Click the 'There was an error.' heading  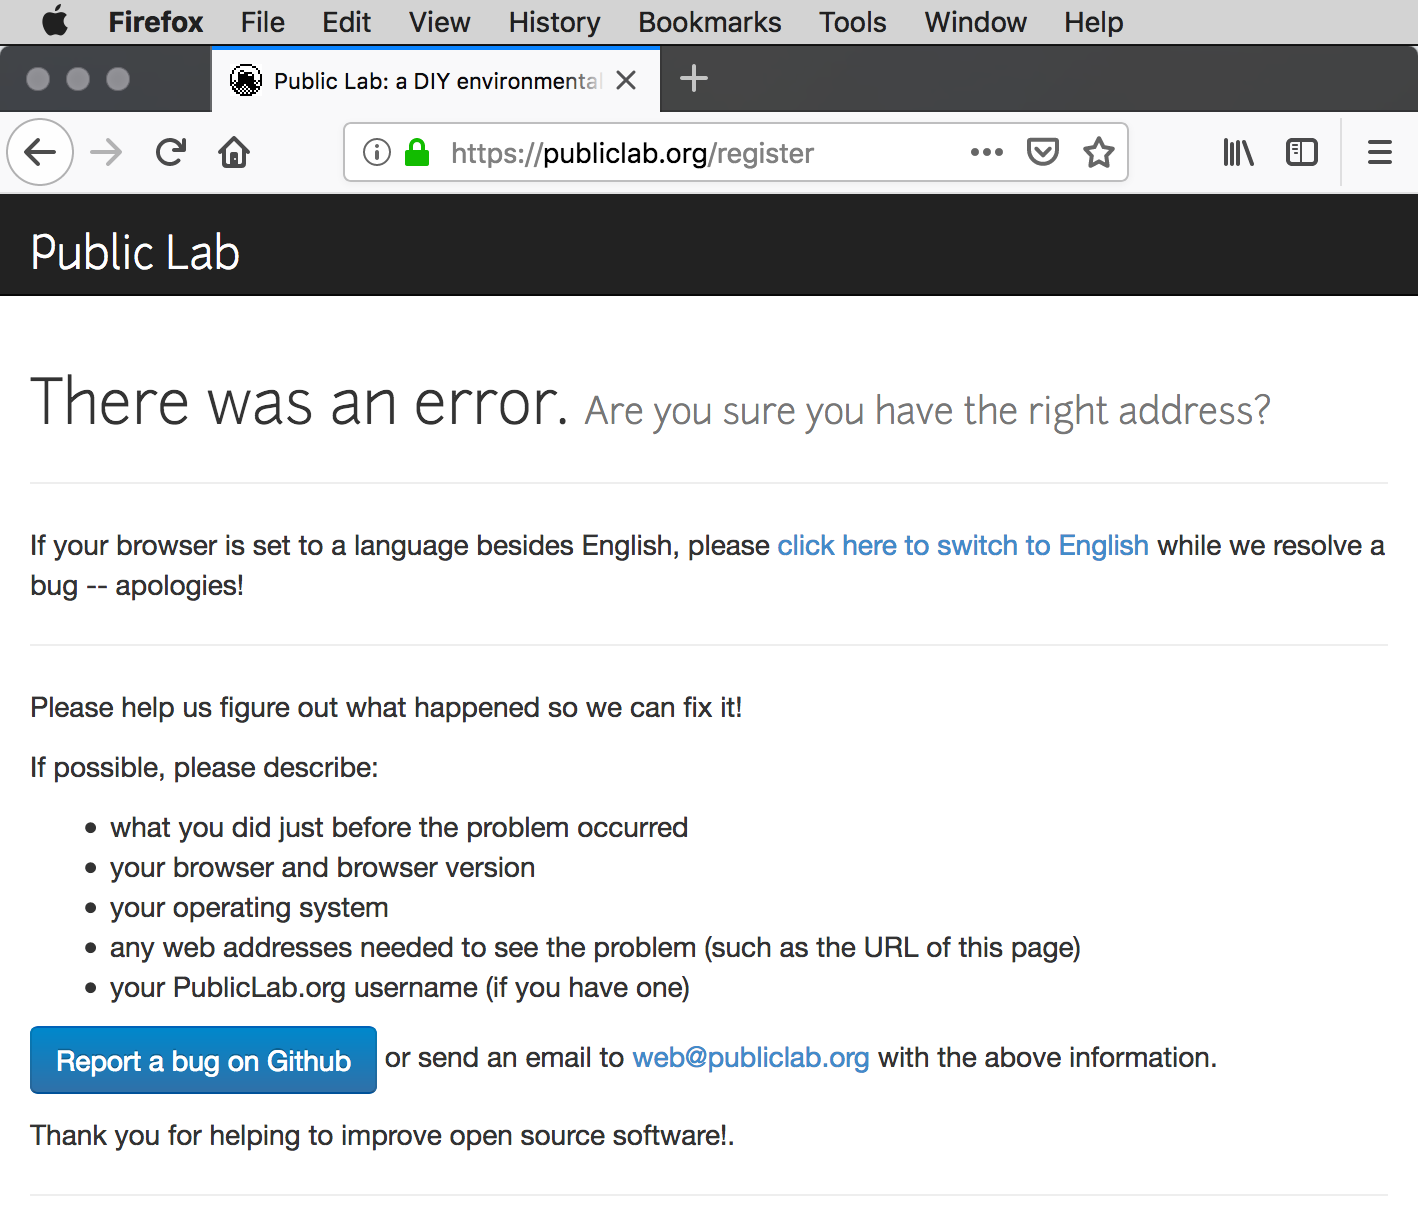coord(300,402)
